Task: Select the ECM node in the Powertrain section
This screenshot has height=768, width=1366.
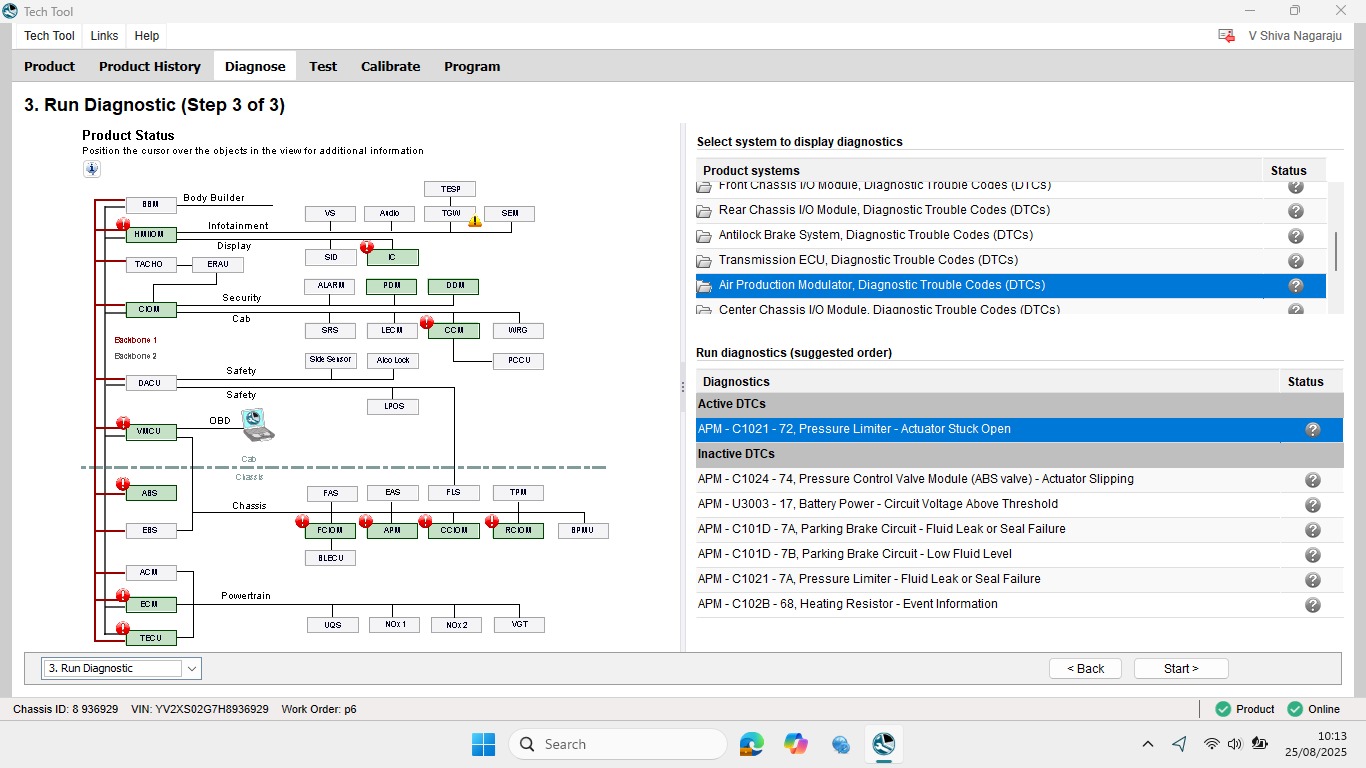Action: click(x=151, y=605)
